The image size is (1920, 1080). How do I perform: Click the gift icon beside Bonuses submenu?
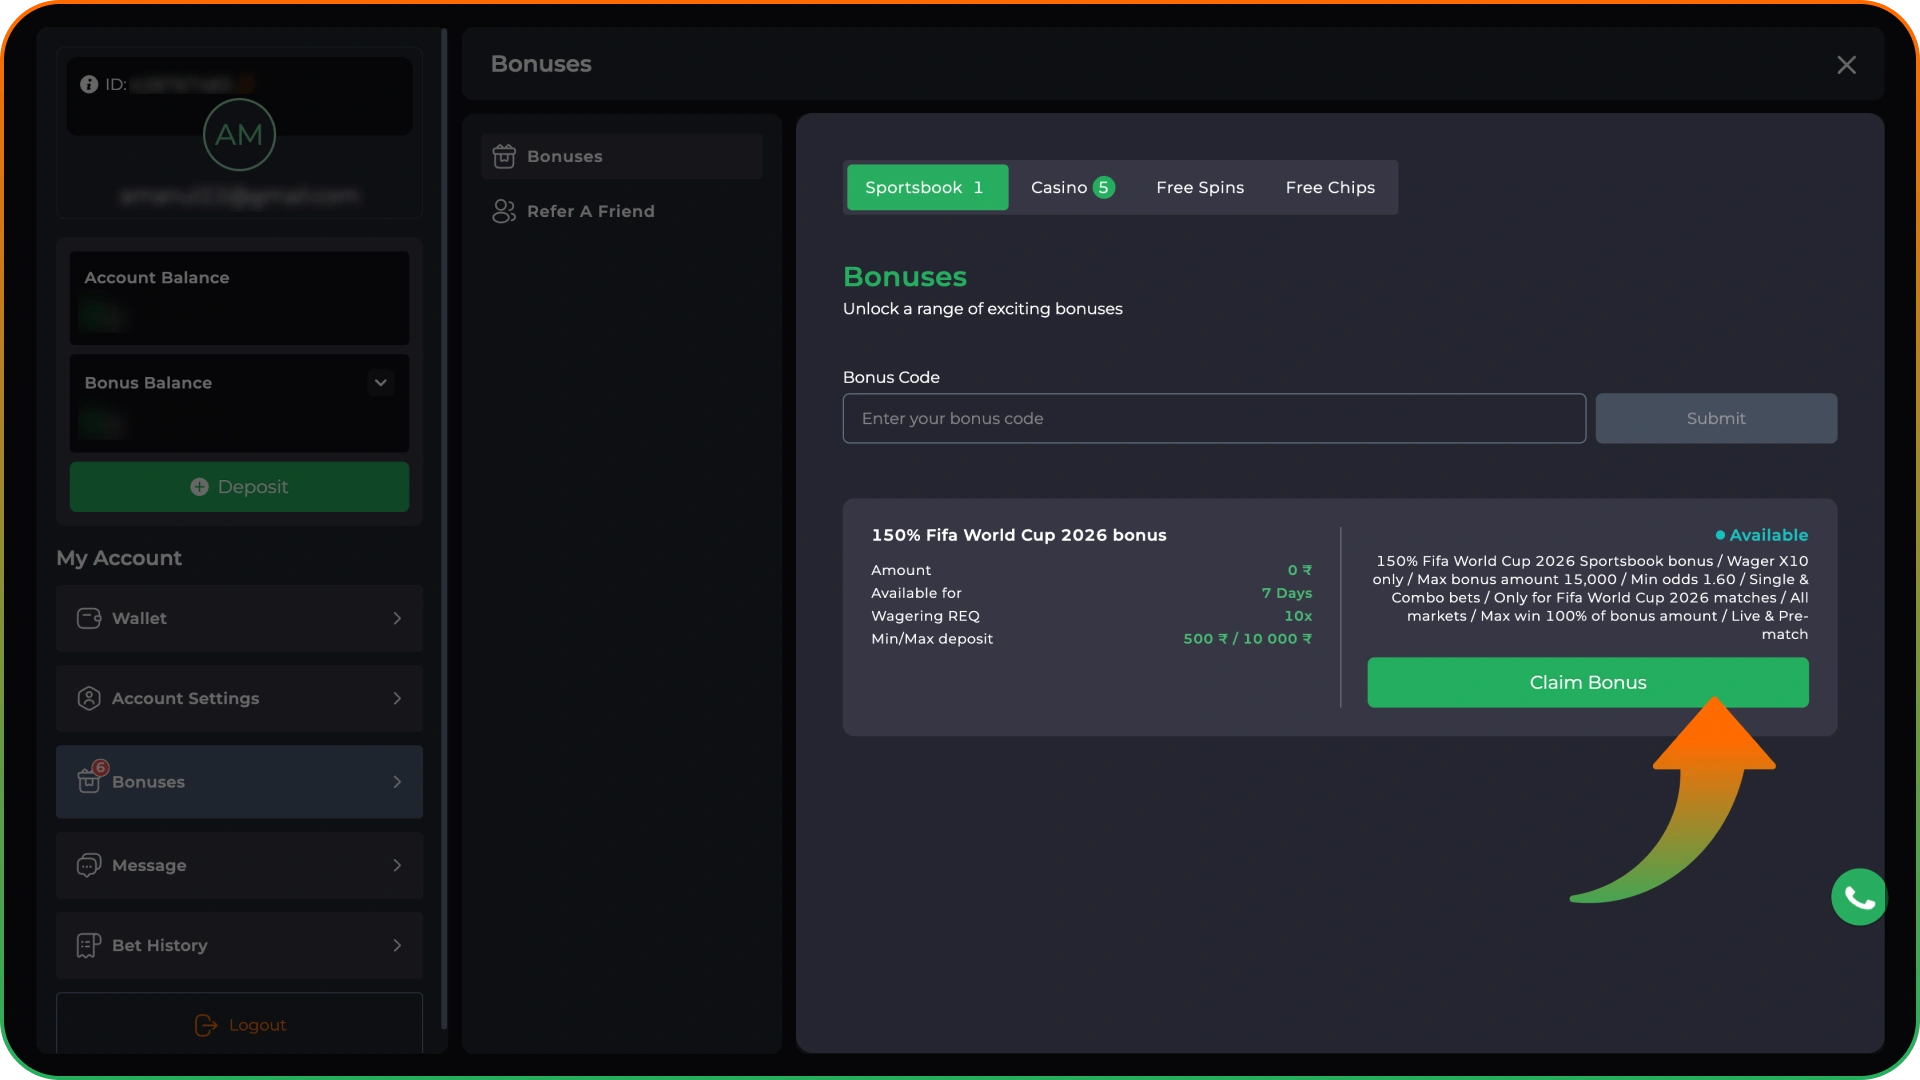point(504,157)
